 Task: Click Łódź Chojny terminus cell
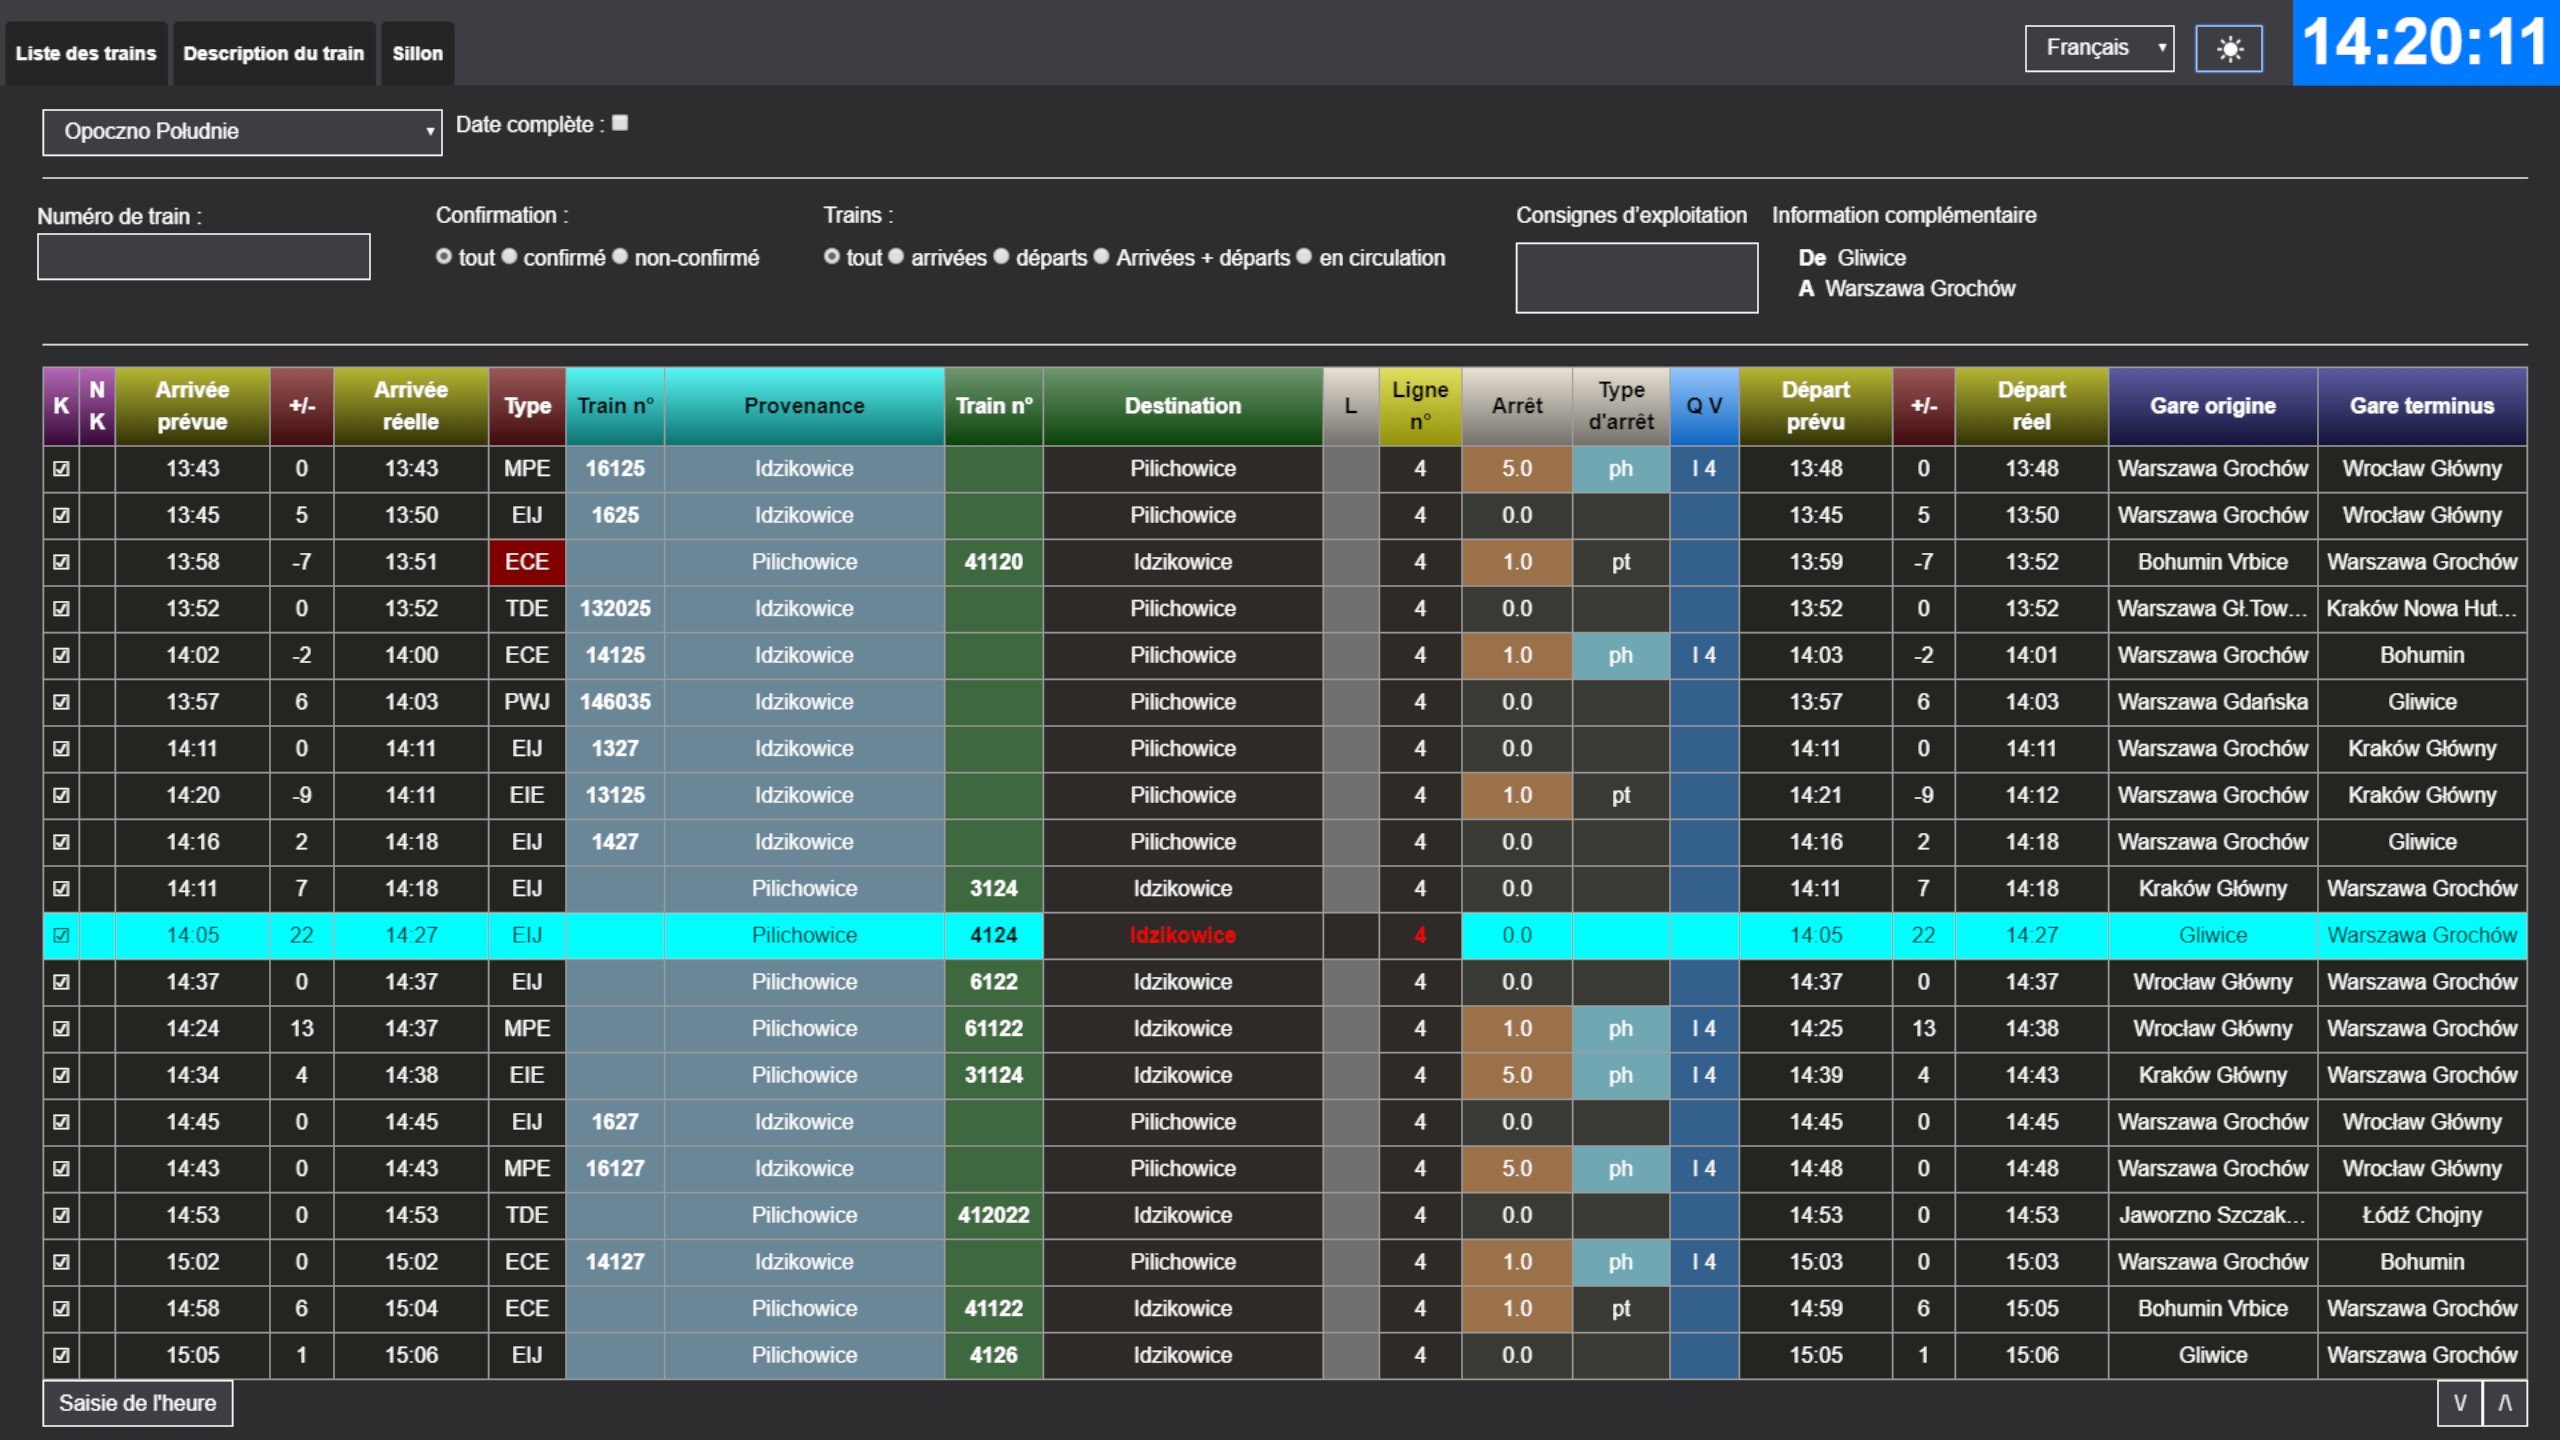click(x=2422, y=1215)
